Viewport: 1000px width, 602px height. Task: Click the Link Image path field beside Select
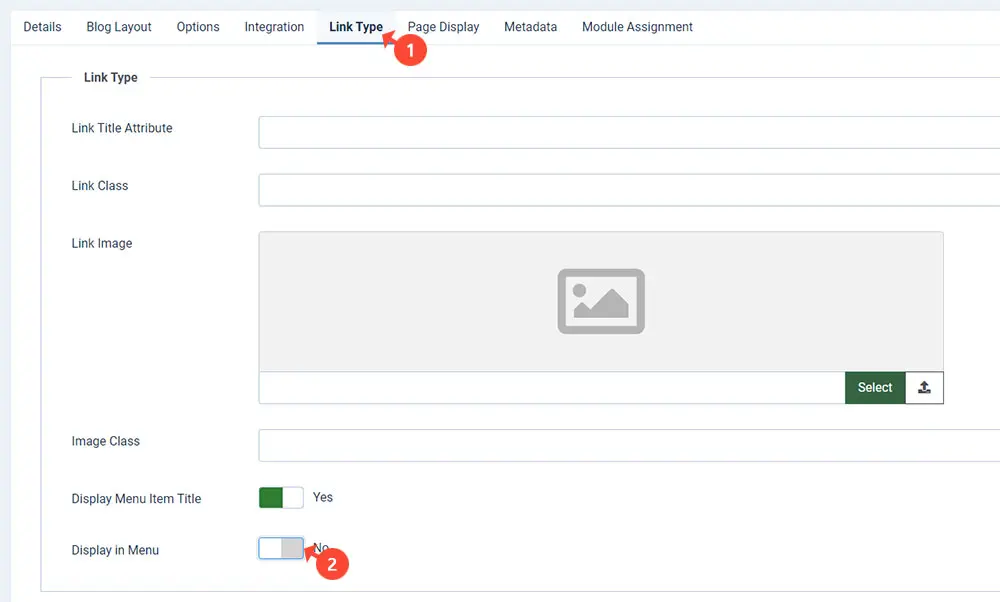point(551,388)
